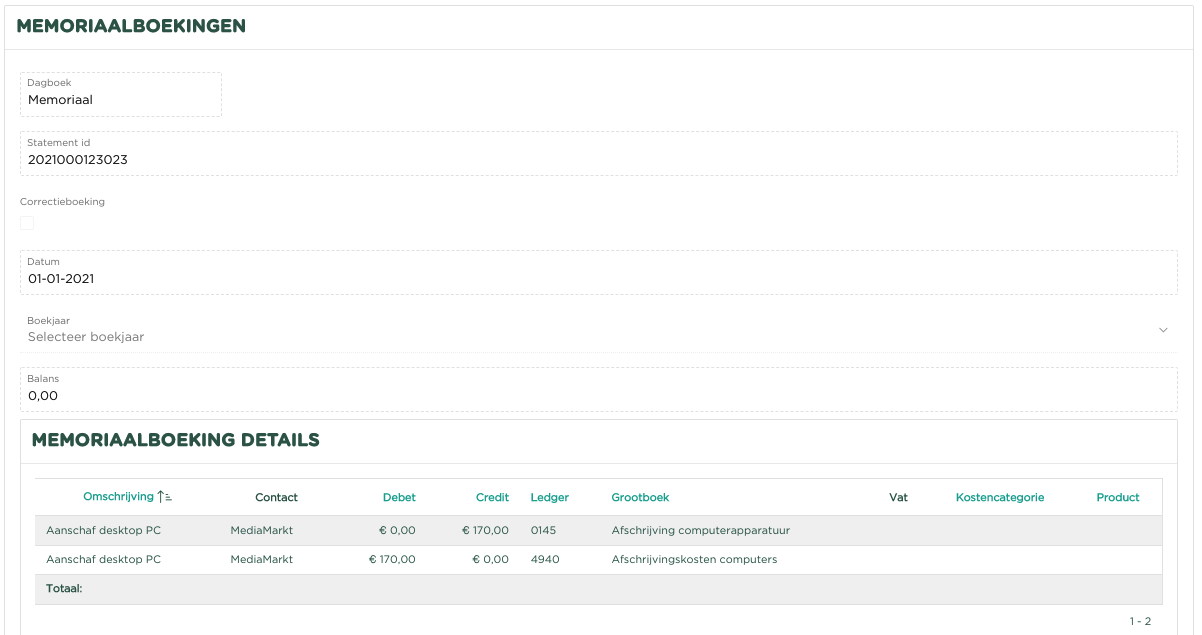Viewport: 1202px width, 635px height.
Task: Sort table by Debet column
Action: pos(399,498)
